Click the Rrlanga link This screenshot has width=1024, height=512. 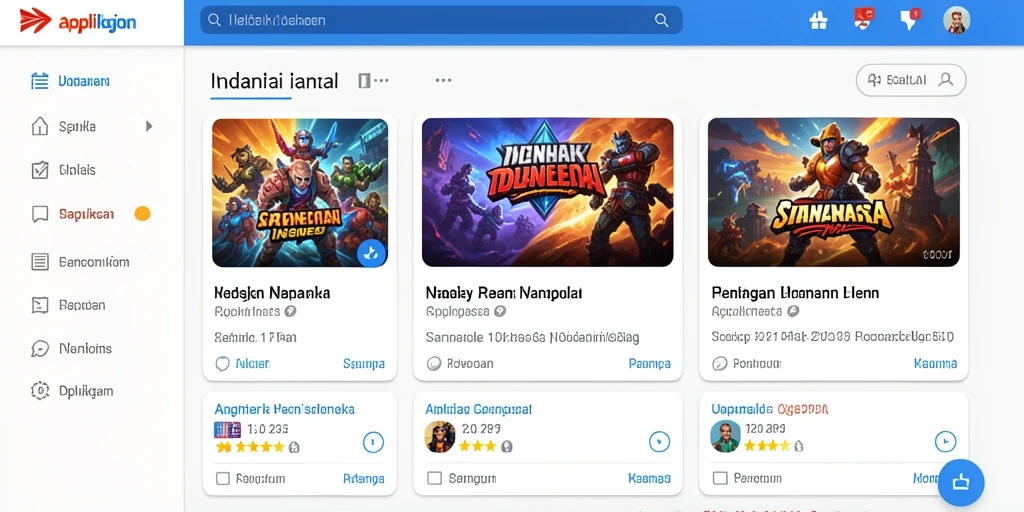coord(364,479)
